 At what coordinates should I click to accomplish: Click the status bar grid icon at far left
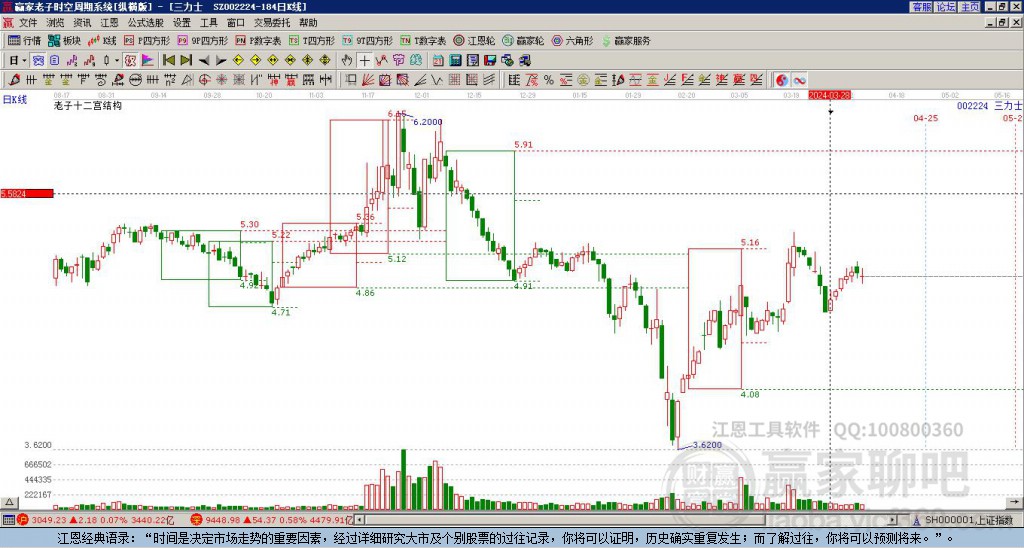pyautogui.click(x=8, y=520)
